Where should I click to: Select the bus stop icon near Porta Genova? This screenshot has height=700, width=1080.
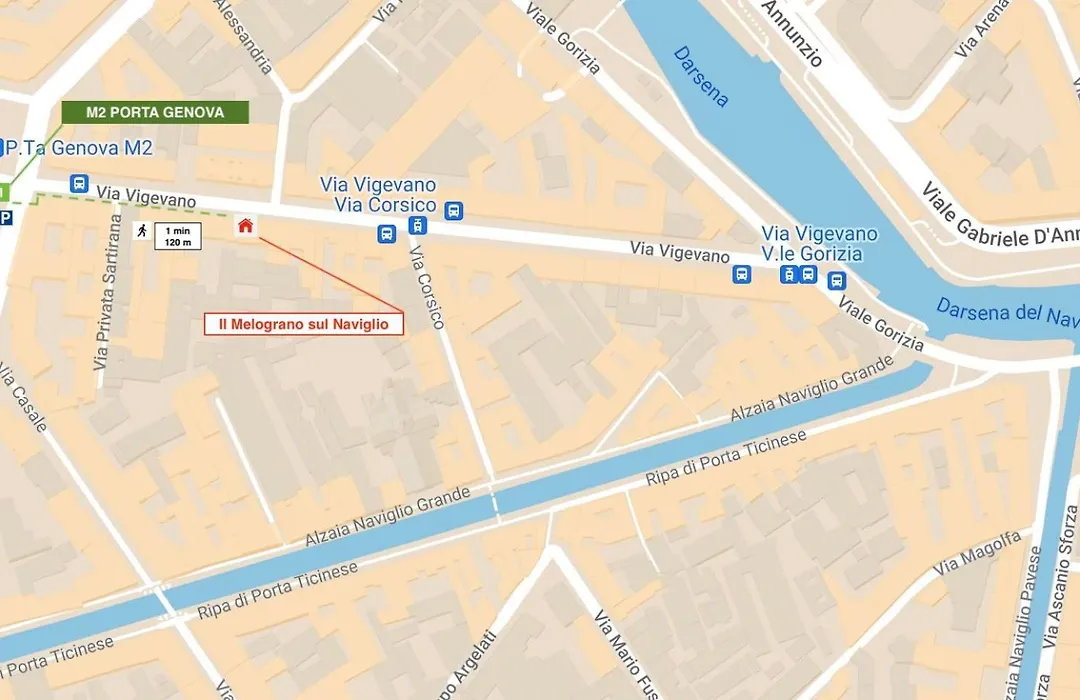[79, 184]
